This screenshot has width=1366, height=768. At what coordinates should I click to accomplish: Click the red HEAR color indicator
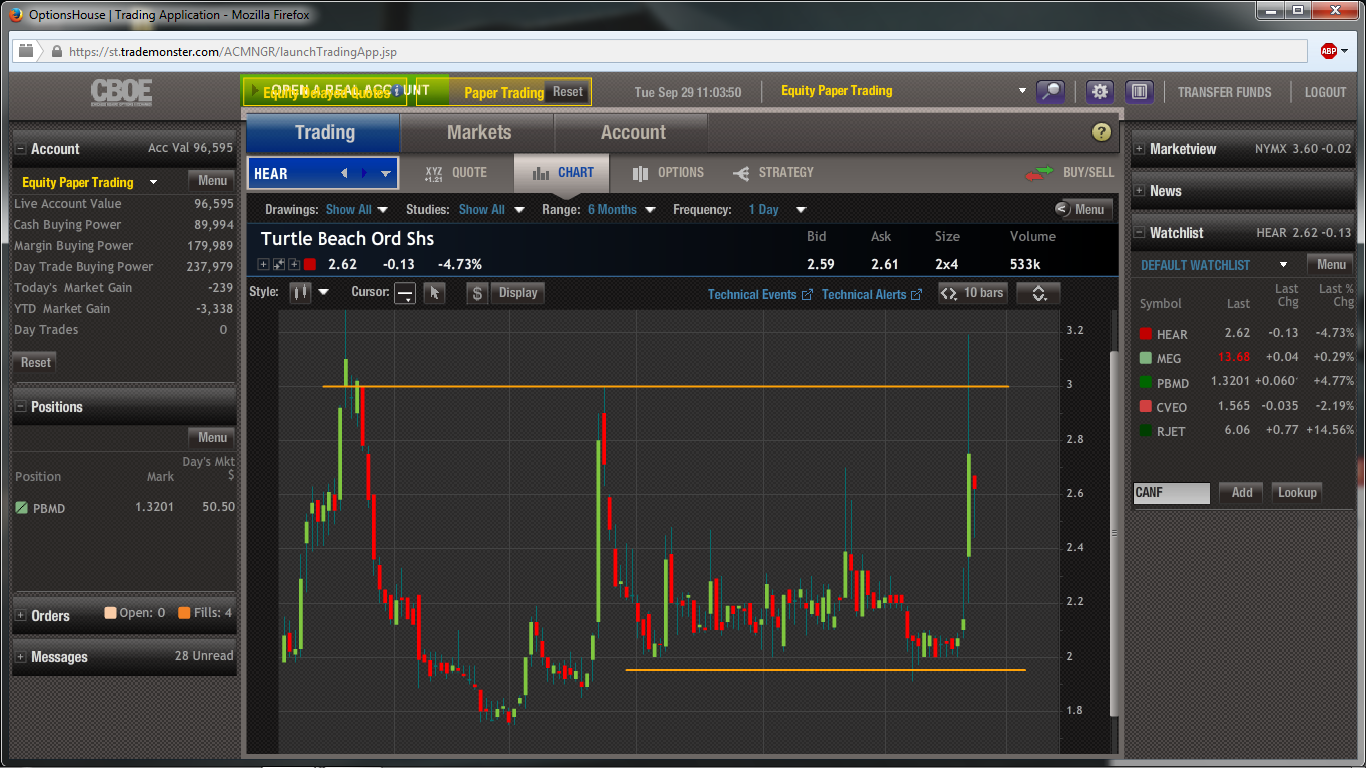[x=310, y=265]
